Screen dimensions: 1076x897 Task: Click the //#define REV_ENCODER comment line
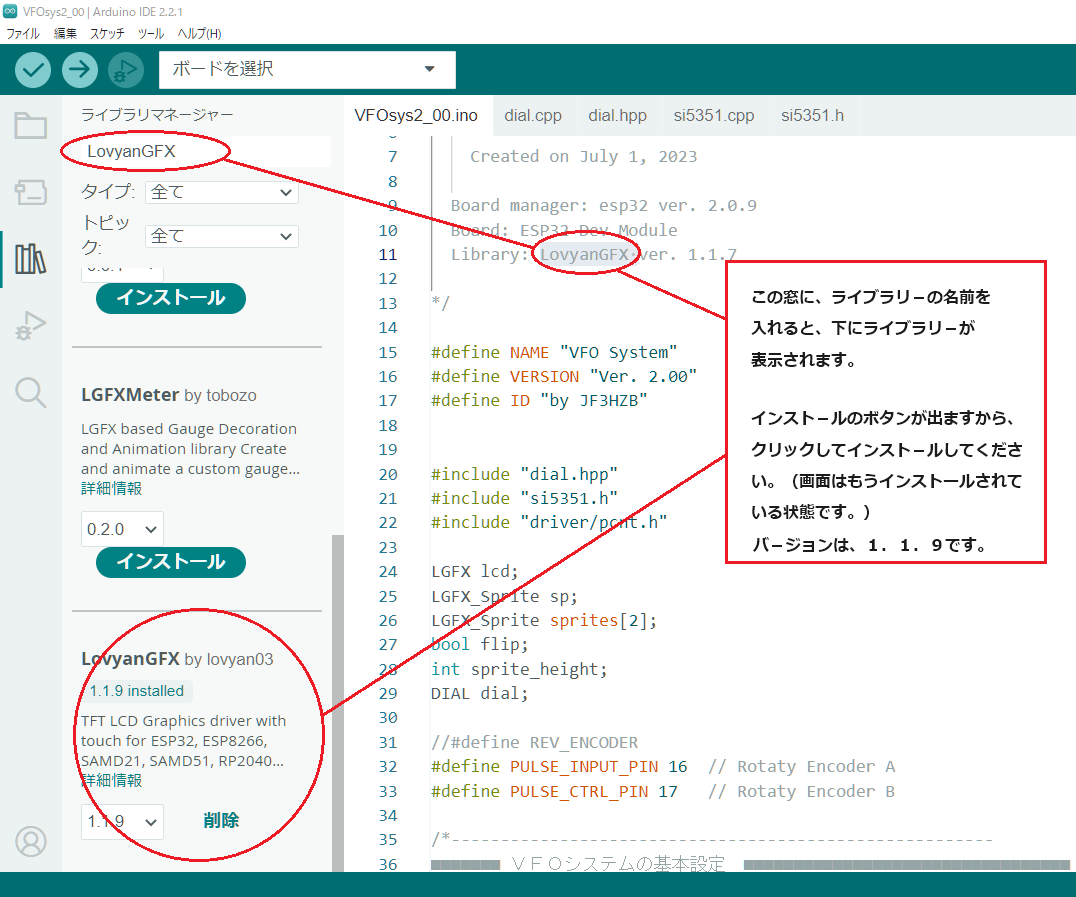click(534, 743)
